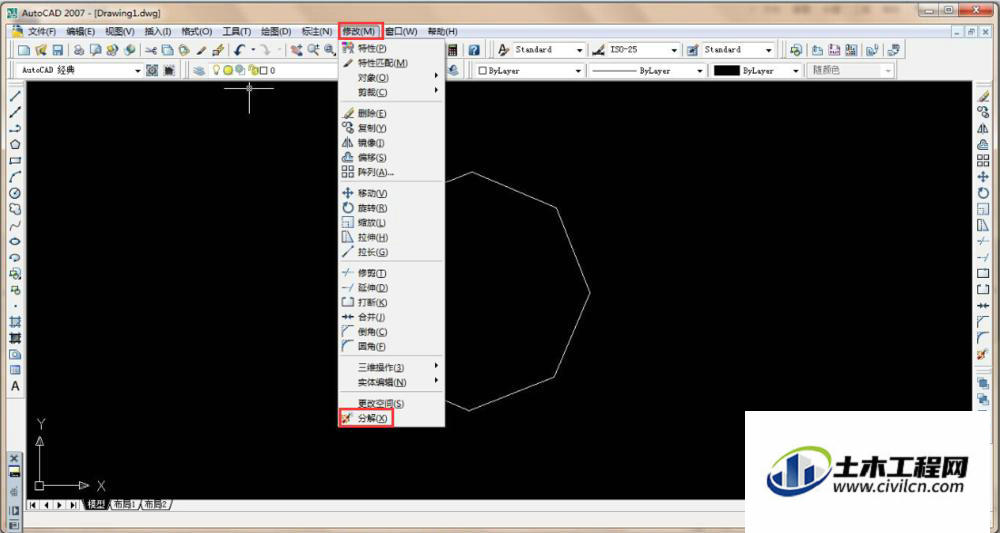1000x533 pixels.
Task: Click the Cut scissors icon
Action: (151, 50)
